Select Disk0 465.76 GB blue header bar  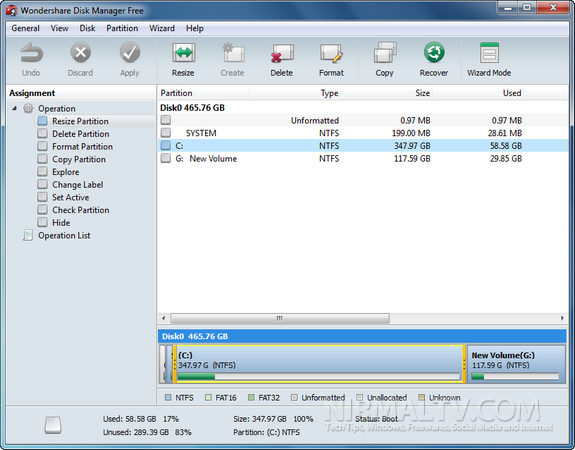click(x=362, y=336)
